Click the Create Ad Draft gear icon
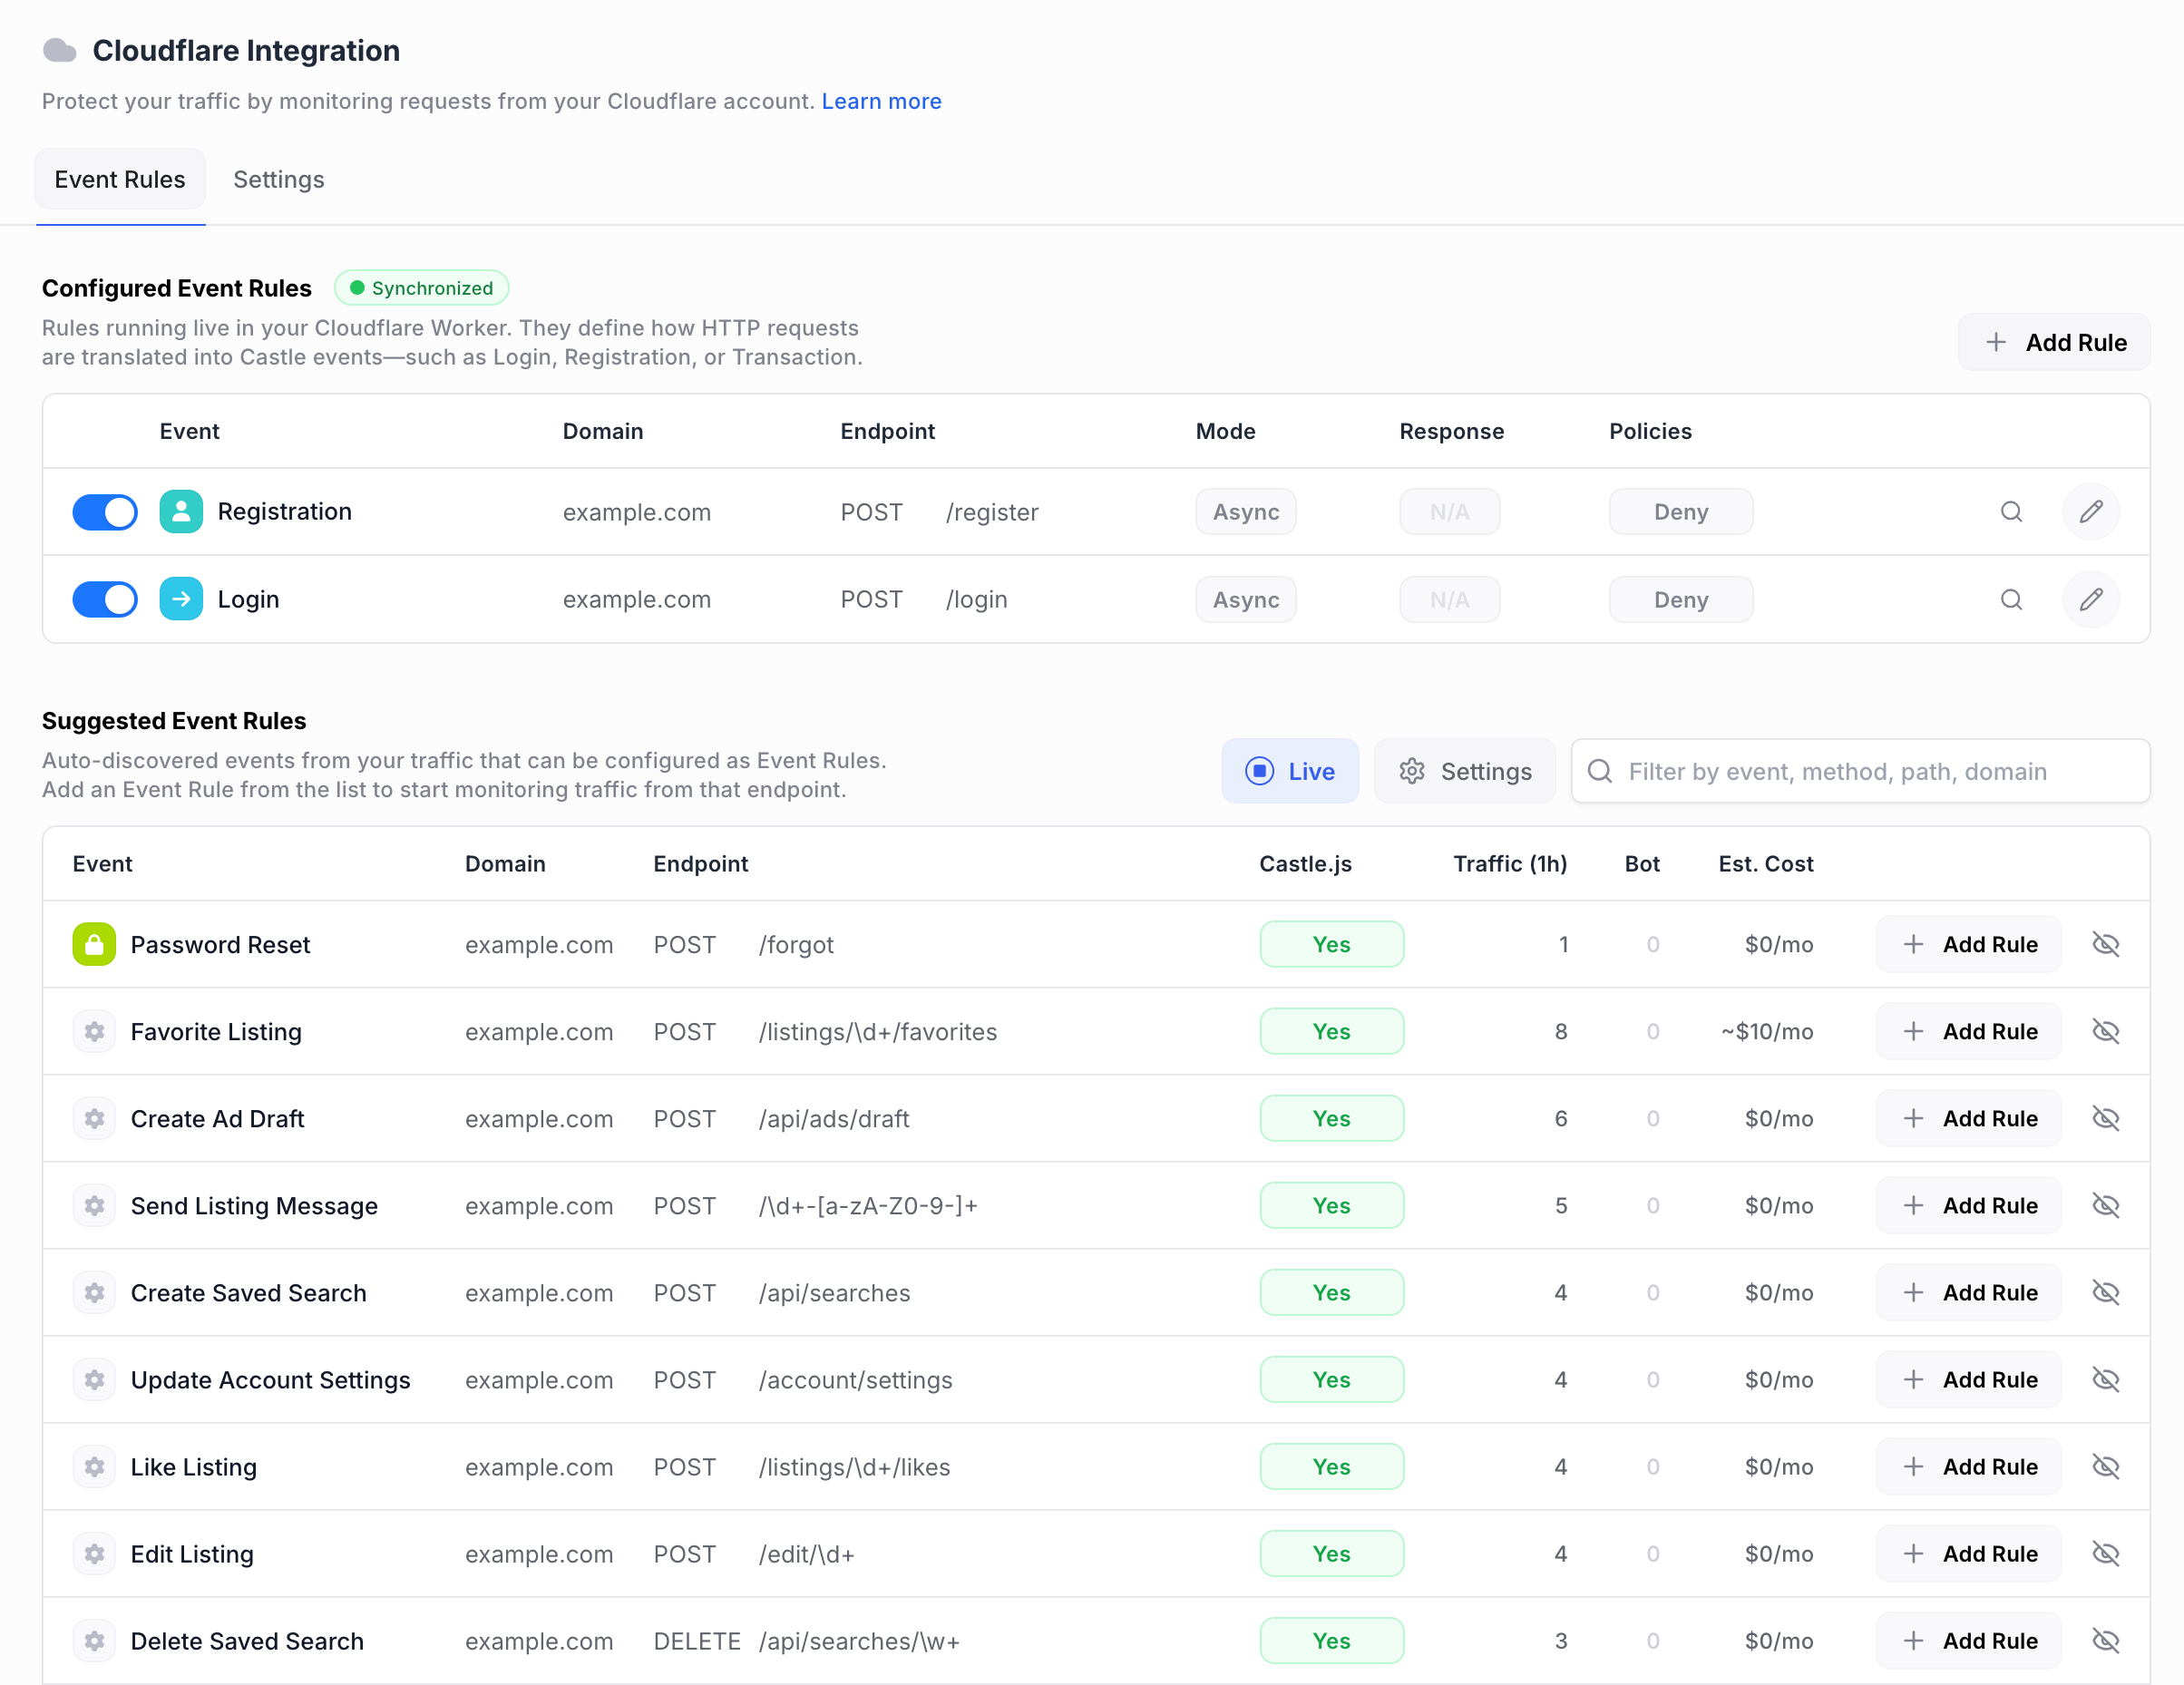Image resolution: width=2184 pixels, height=1685 pixels. (x=94, y=1118)
